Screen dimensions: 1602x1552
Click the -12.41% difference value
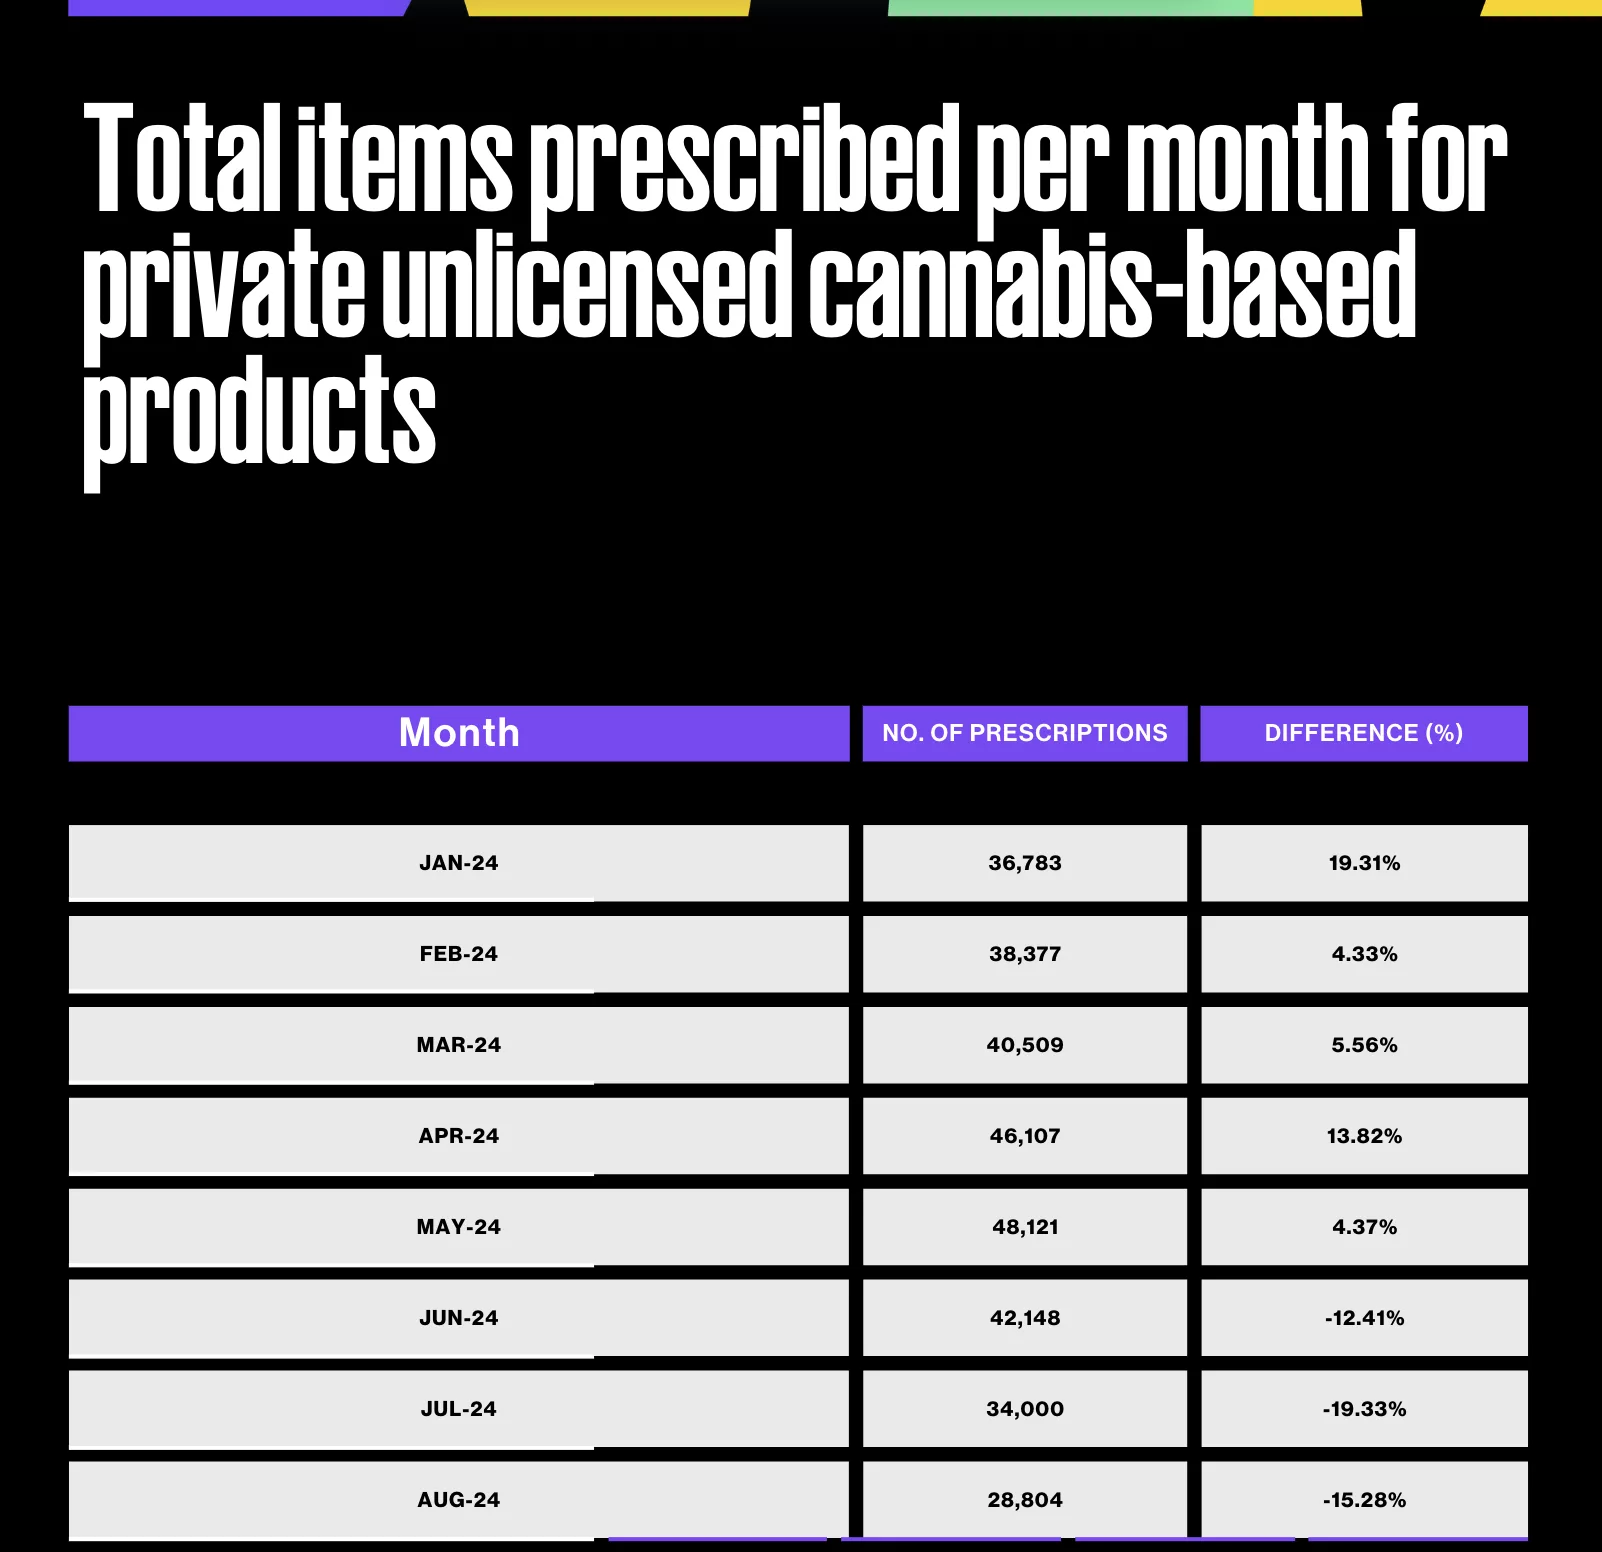coord(1364,1318)
